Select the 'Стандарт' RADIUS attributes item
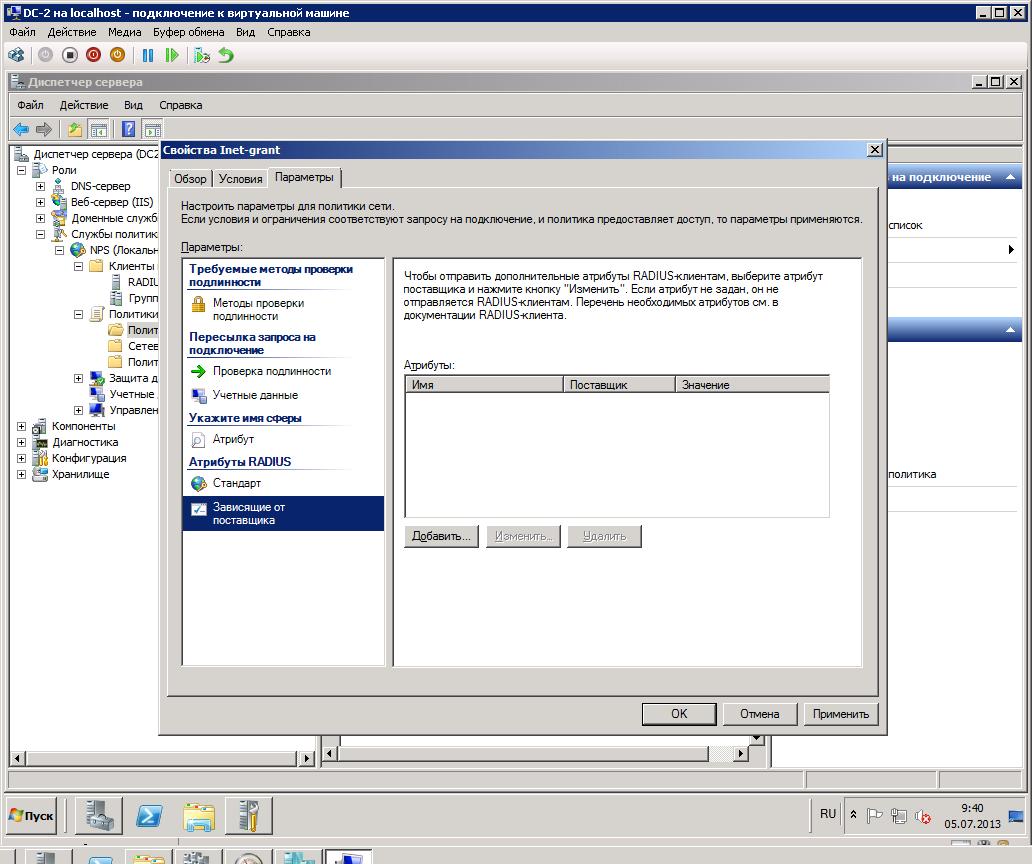The width and height of the screenshot is (1032, 864). click(x=236, y=483)
